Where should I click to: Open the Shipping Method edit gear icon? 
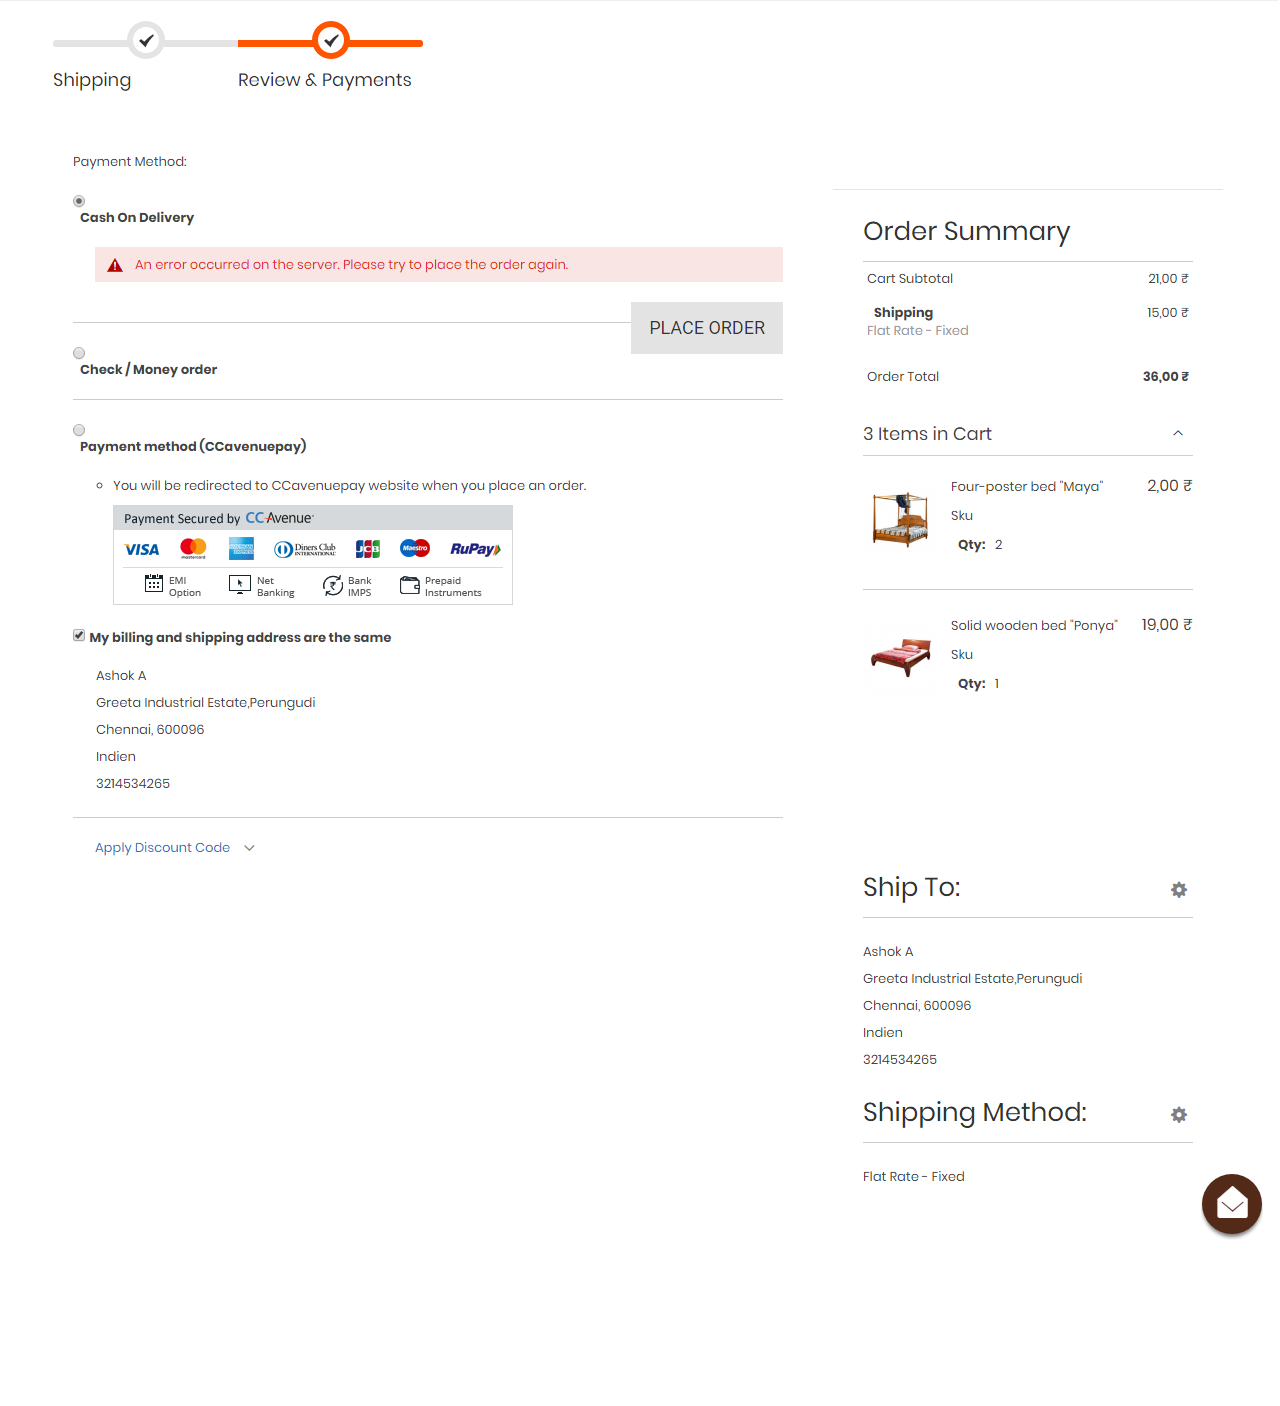(1179, 1115)
